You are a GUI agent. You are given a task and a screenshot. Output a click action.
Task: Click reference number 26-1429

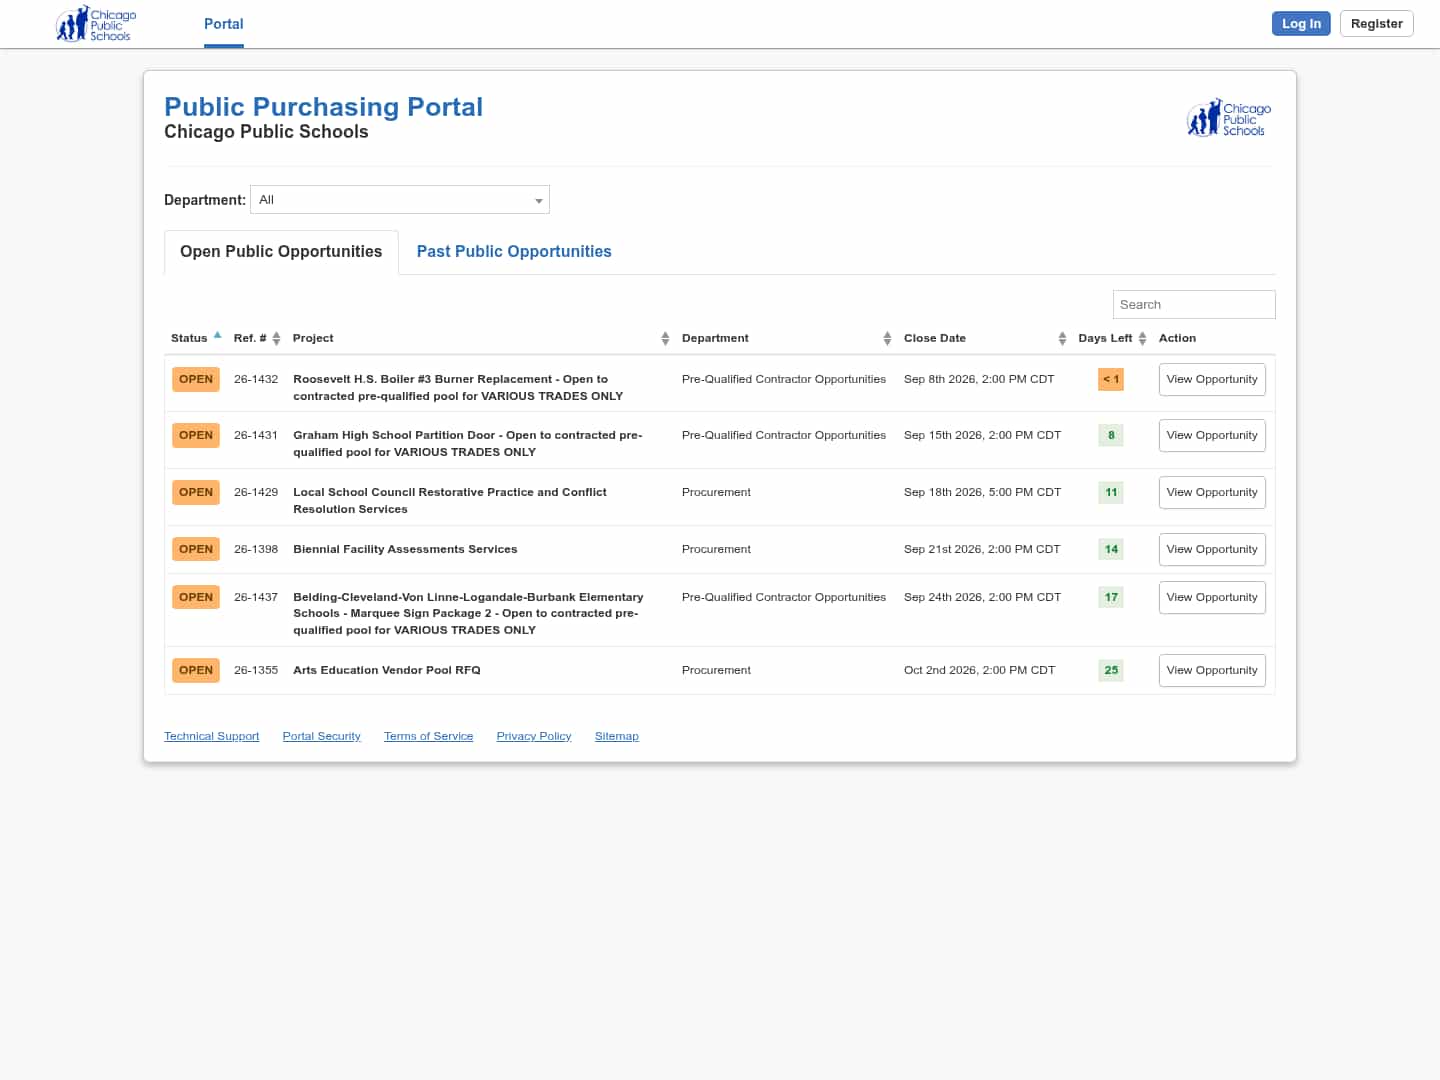click(256, 493)
